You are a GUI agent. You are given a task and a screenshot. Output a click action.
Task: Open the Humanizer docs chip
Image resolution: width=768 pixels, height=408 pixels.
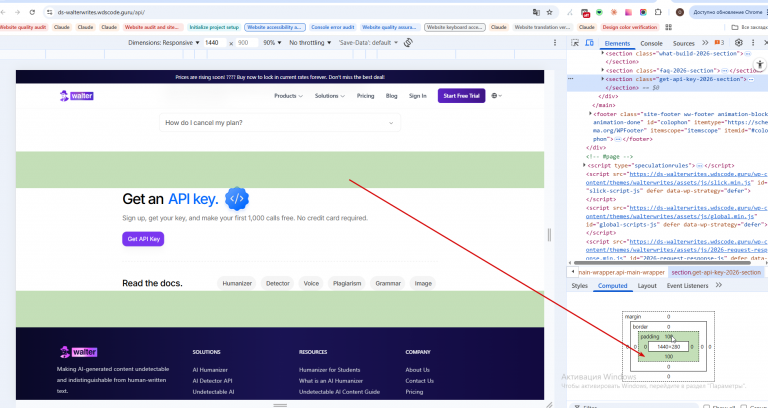pos(237,283)
